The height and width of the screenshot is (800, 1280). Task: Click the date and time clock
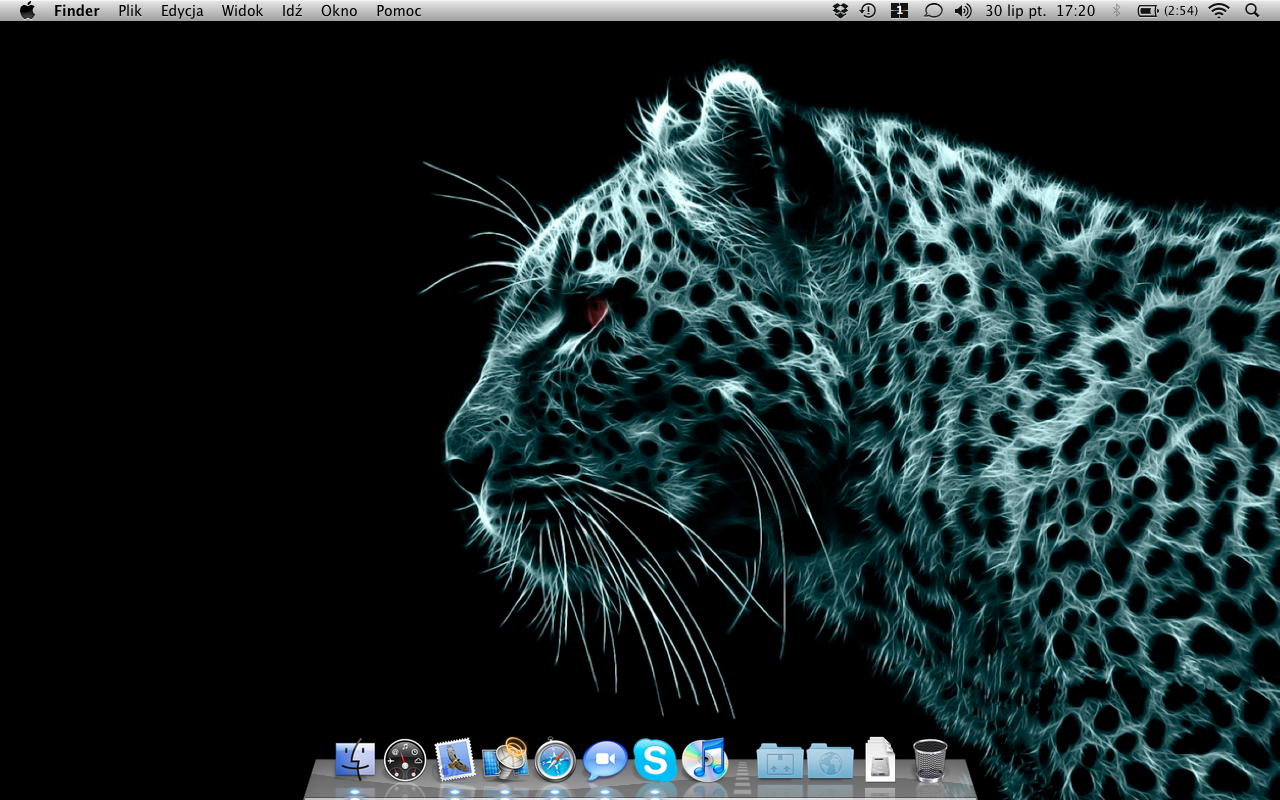(1039, 11)
